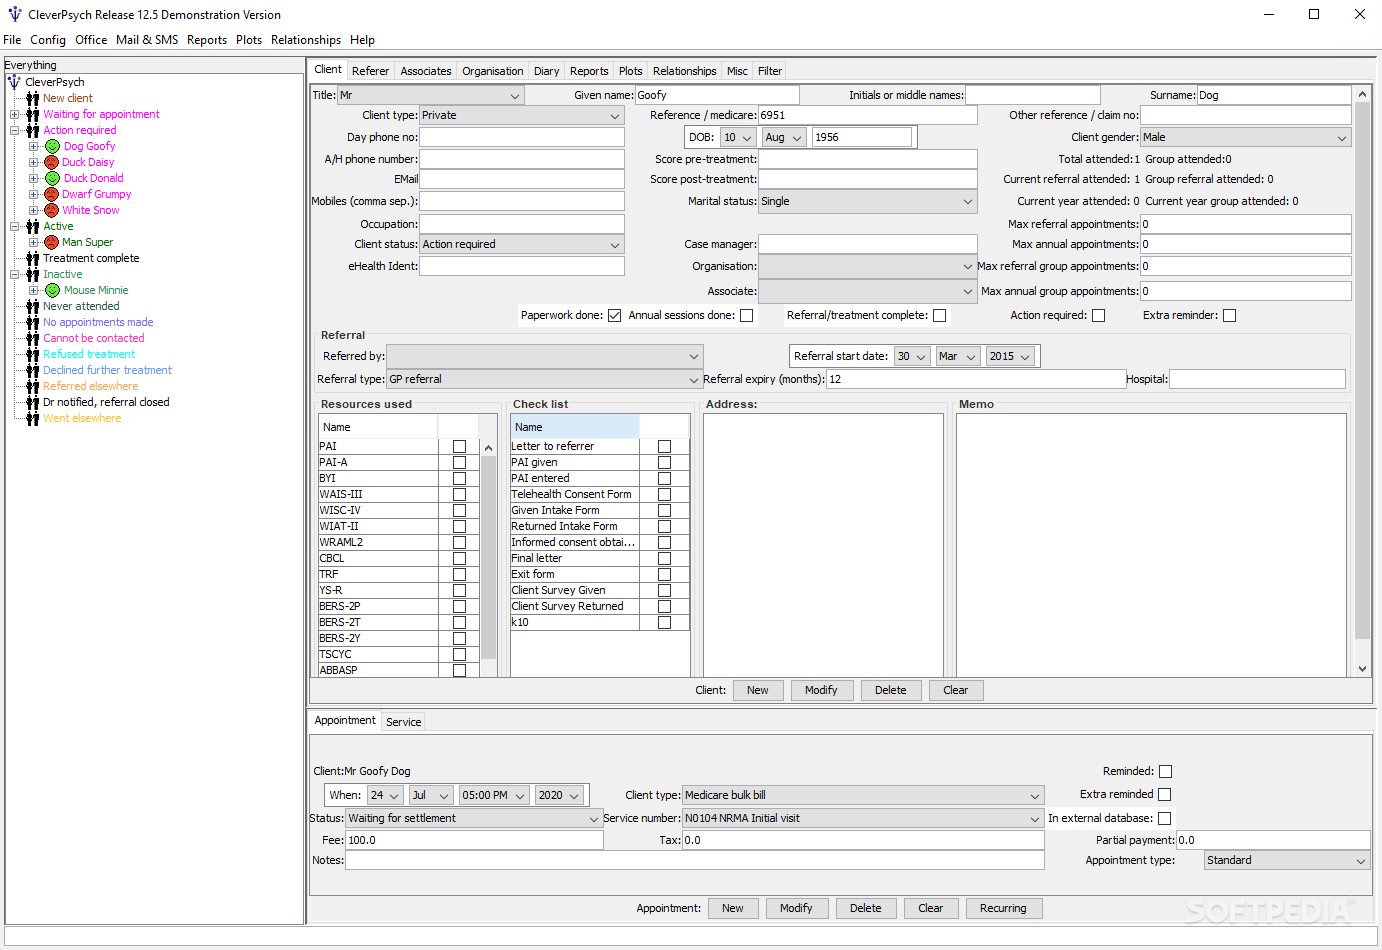
Task: Uncheck the Paperwork done checkbox
Action: (x=615, y=315)
